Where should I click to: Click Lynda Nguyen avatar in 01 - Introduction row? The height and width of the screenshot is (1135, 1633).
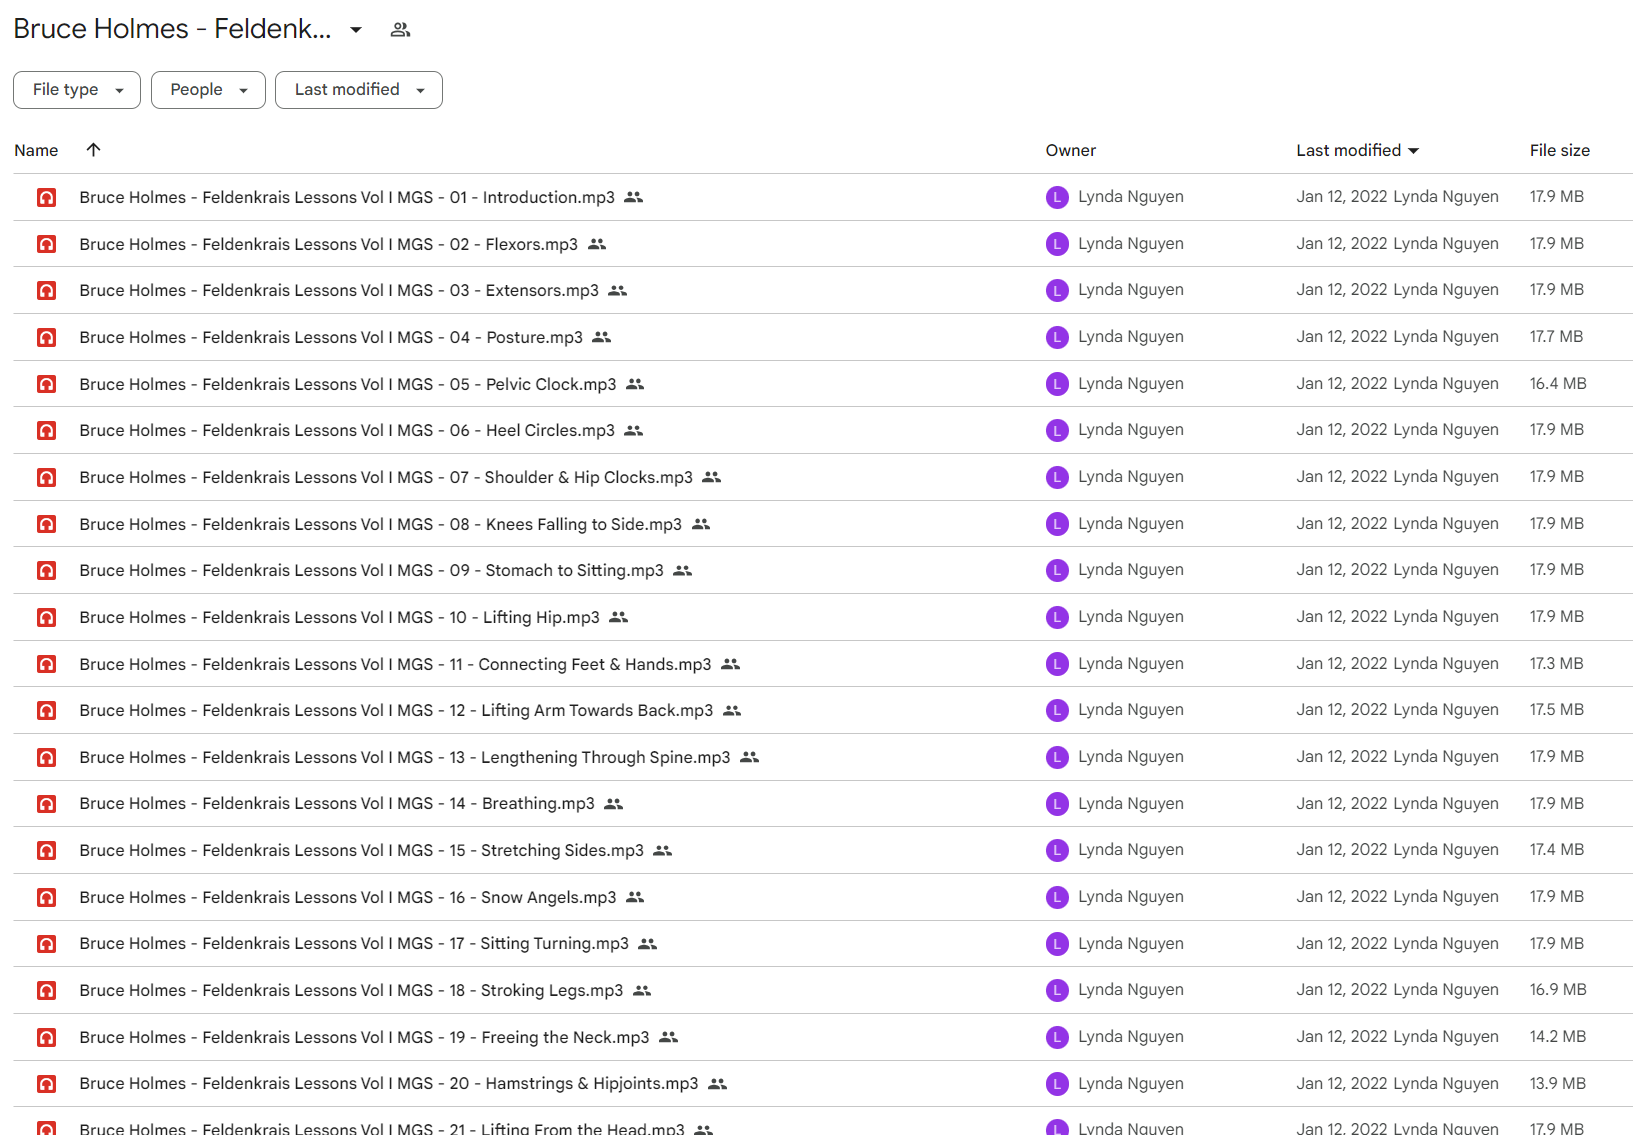tap(1057, 197)
